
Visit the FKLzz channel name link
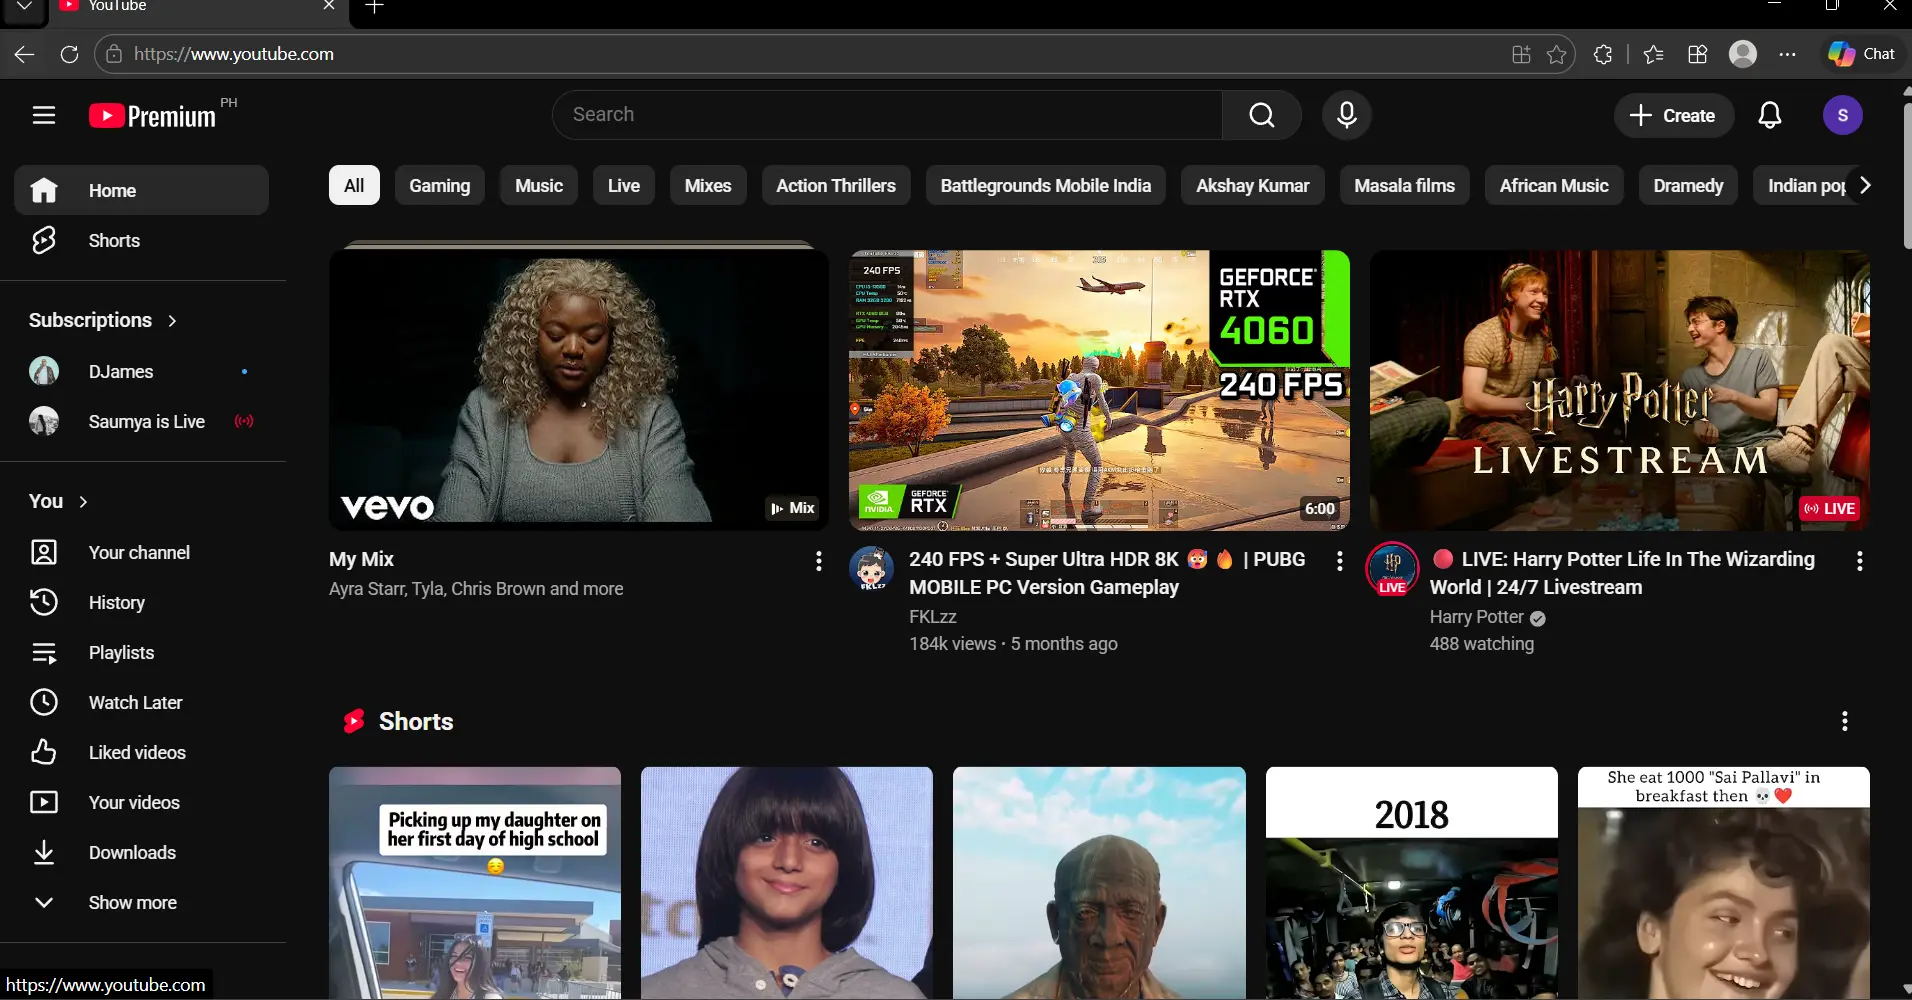932,617
